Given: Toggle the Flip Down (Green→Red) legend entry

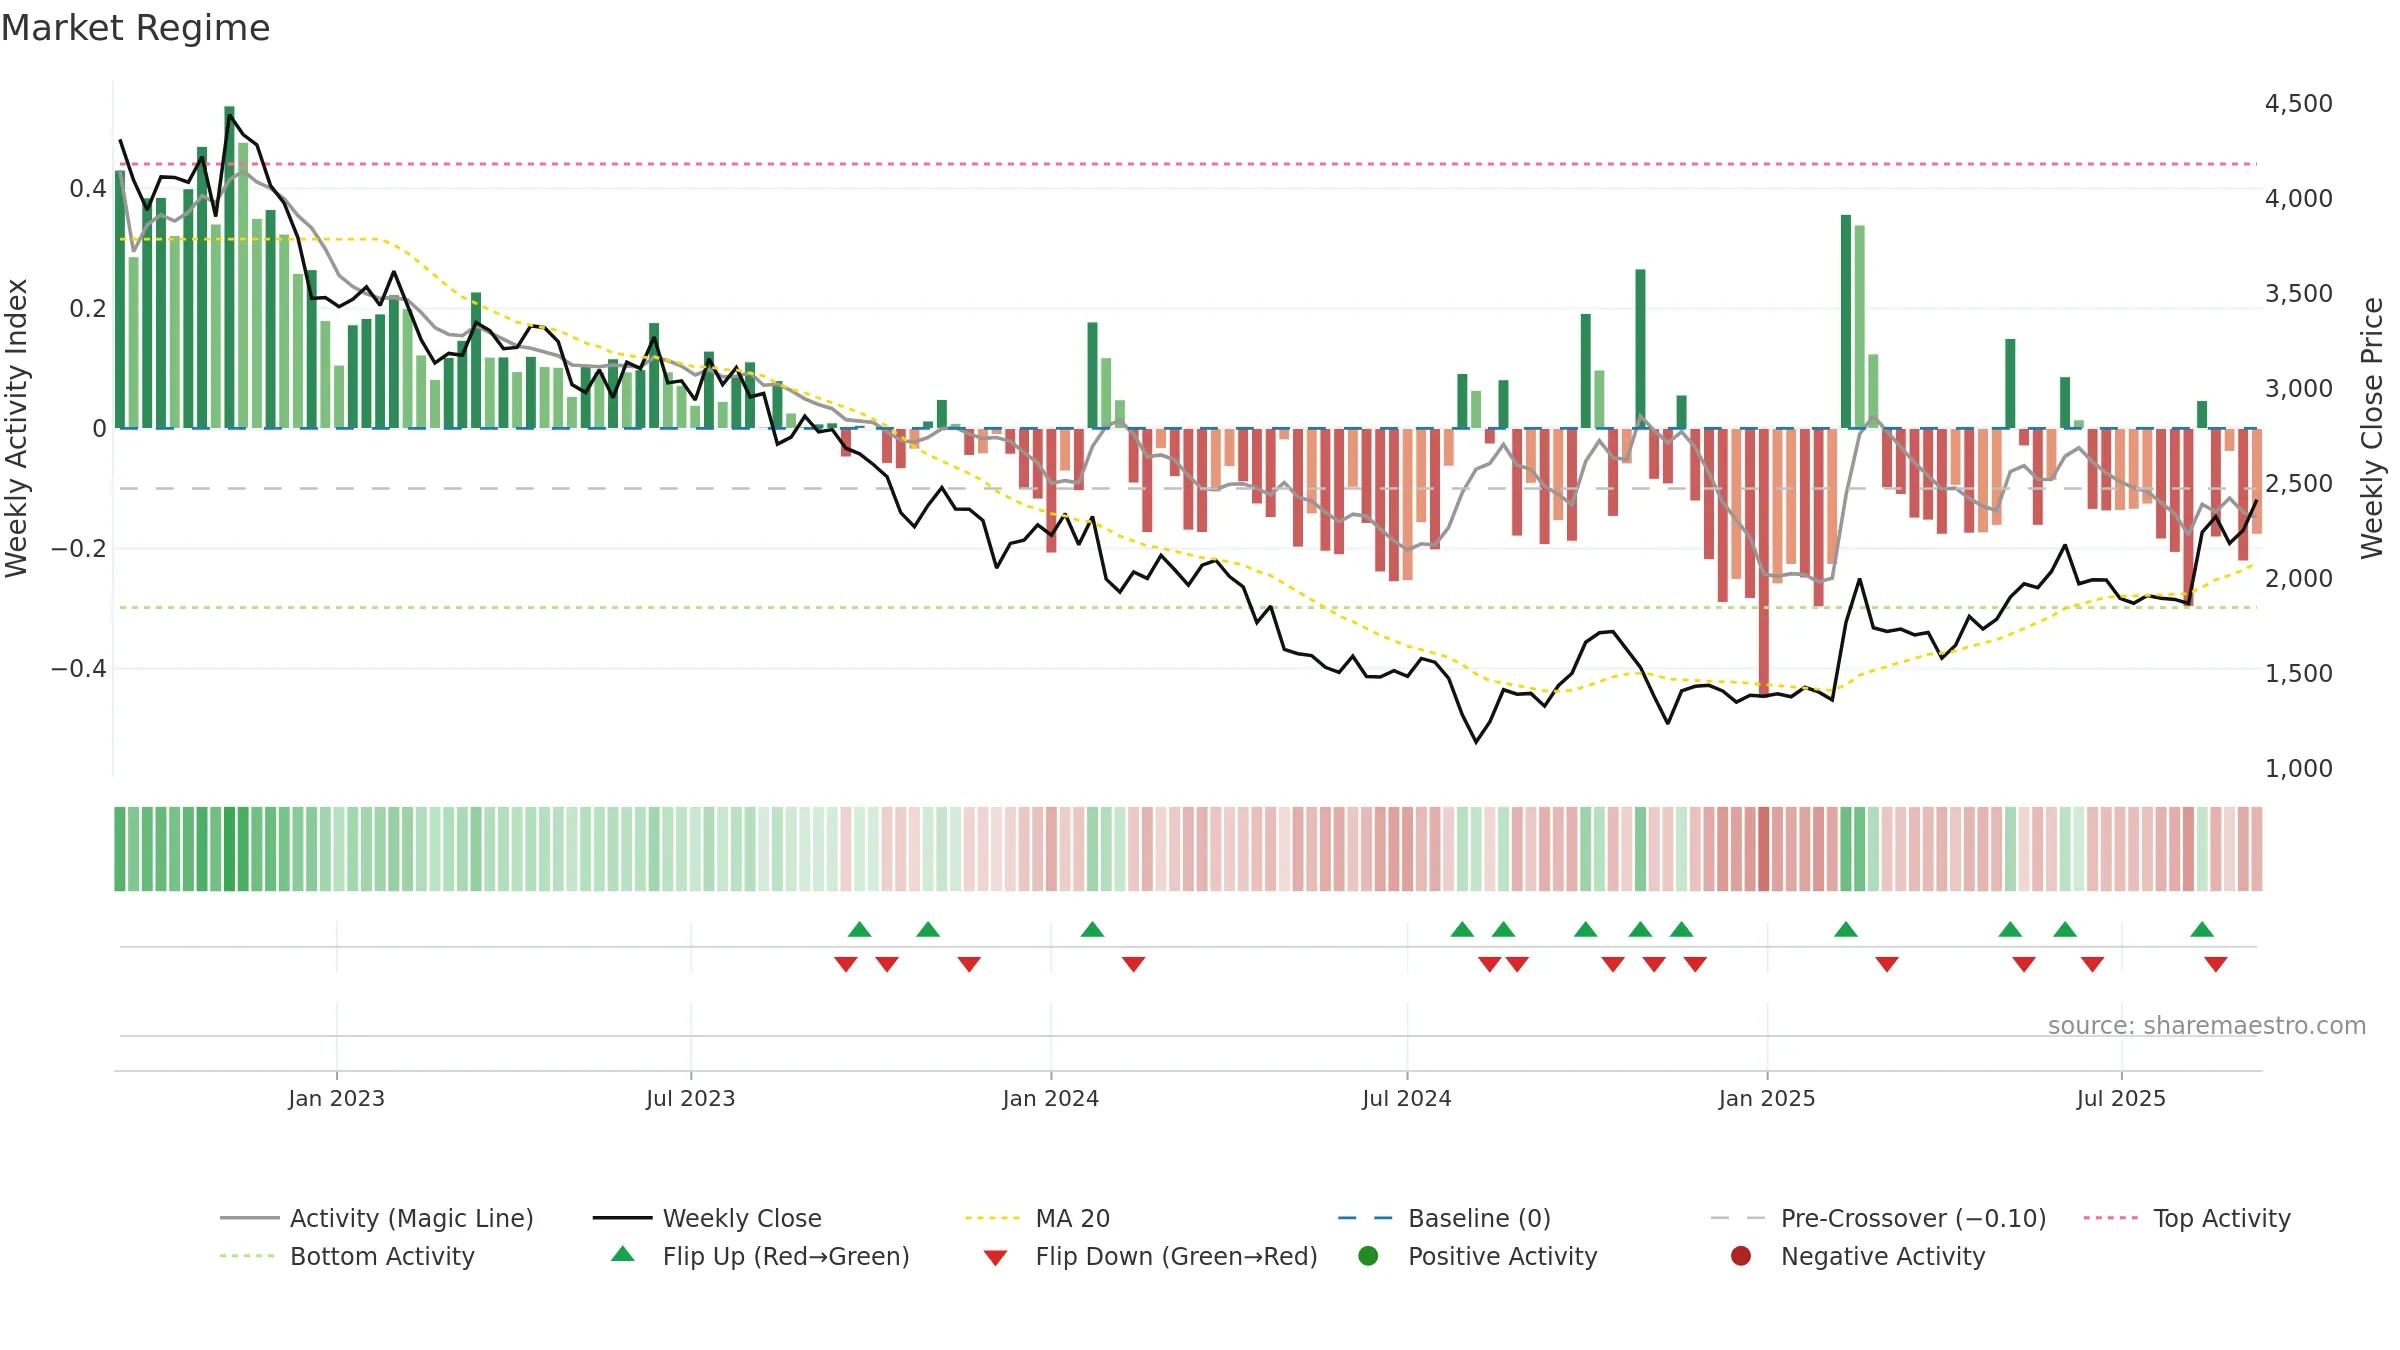Looking at the screenshot, I should point(1150,1256).
